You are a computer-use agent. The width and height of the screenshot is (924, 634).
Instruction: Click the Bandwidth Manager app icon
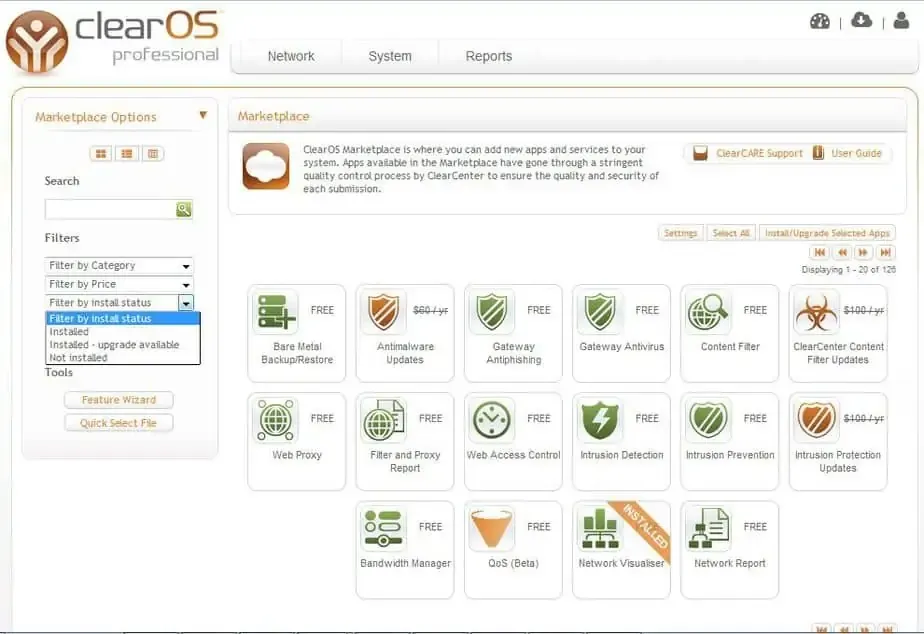(x=383, y=528)
